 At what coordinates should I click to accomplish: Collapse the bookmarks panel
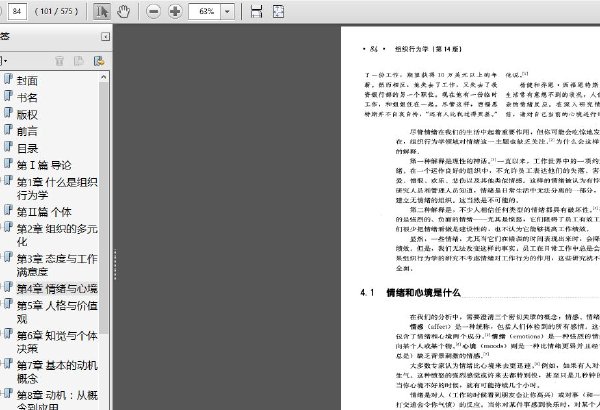(x=105, y=37)
